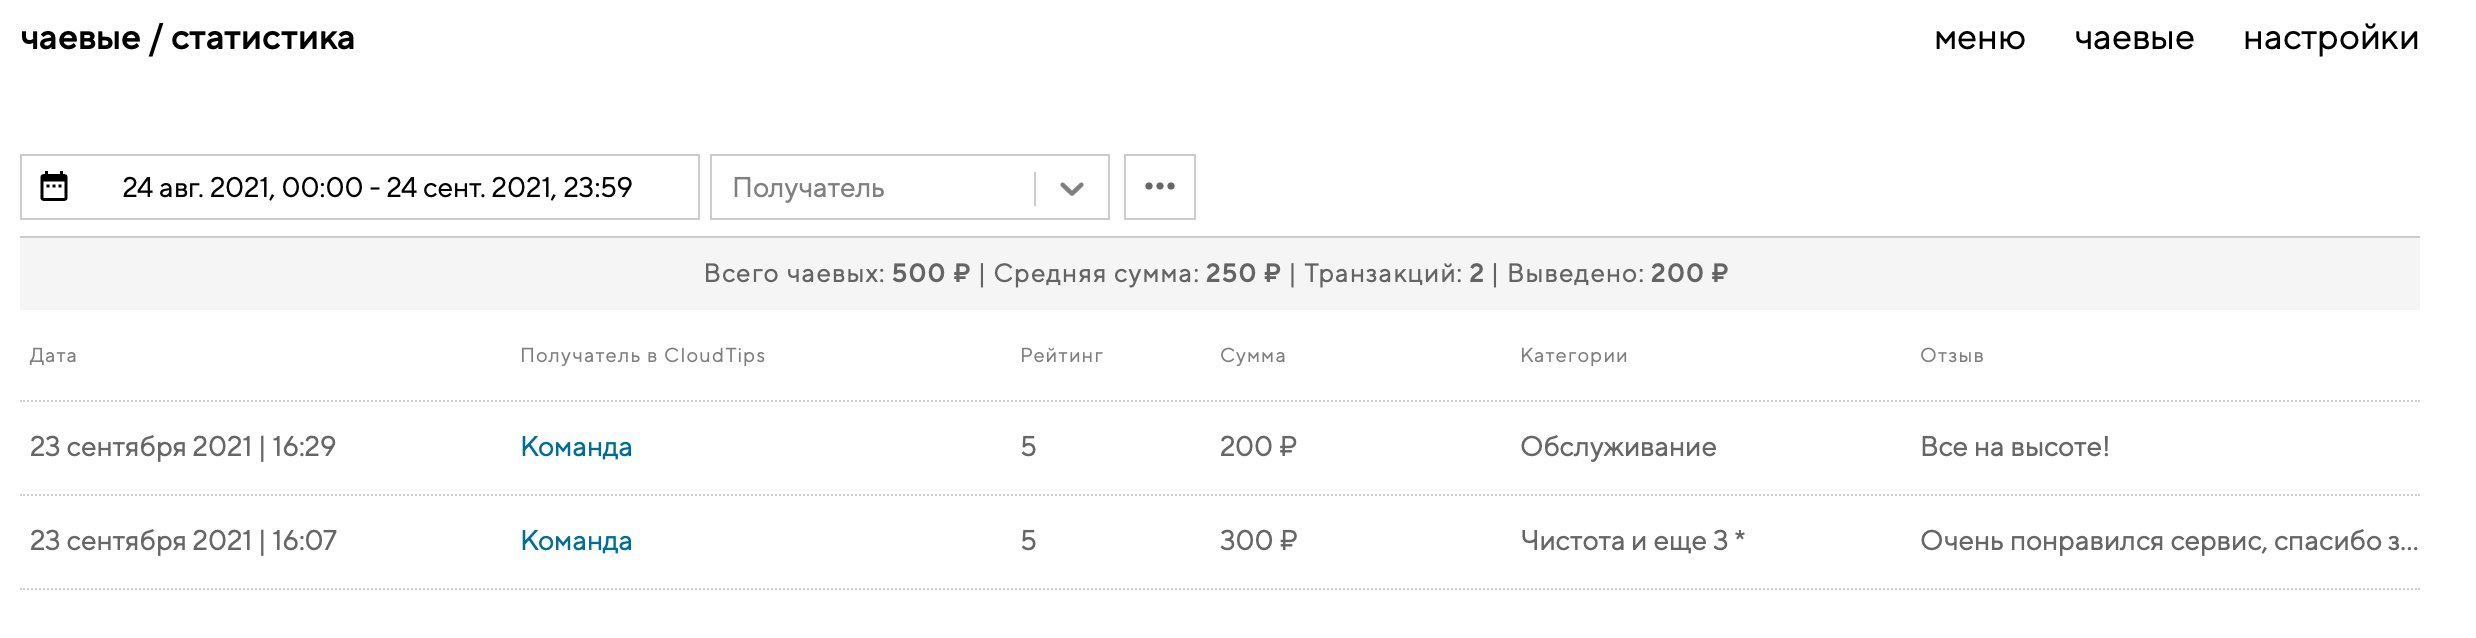Open the date range 24 авг. – 24 сент. picker
Viewport: 2476px width, 638px height.
tap(377, 188)
